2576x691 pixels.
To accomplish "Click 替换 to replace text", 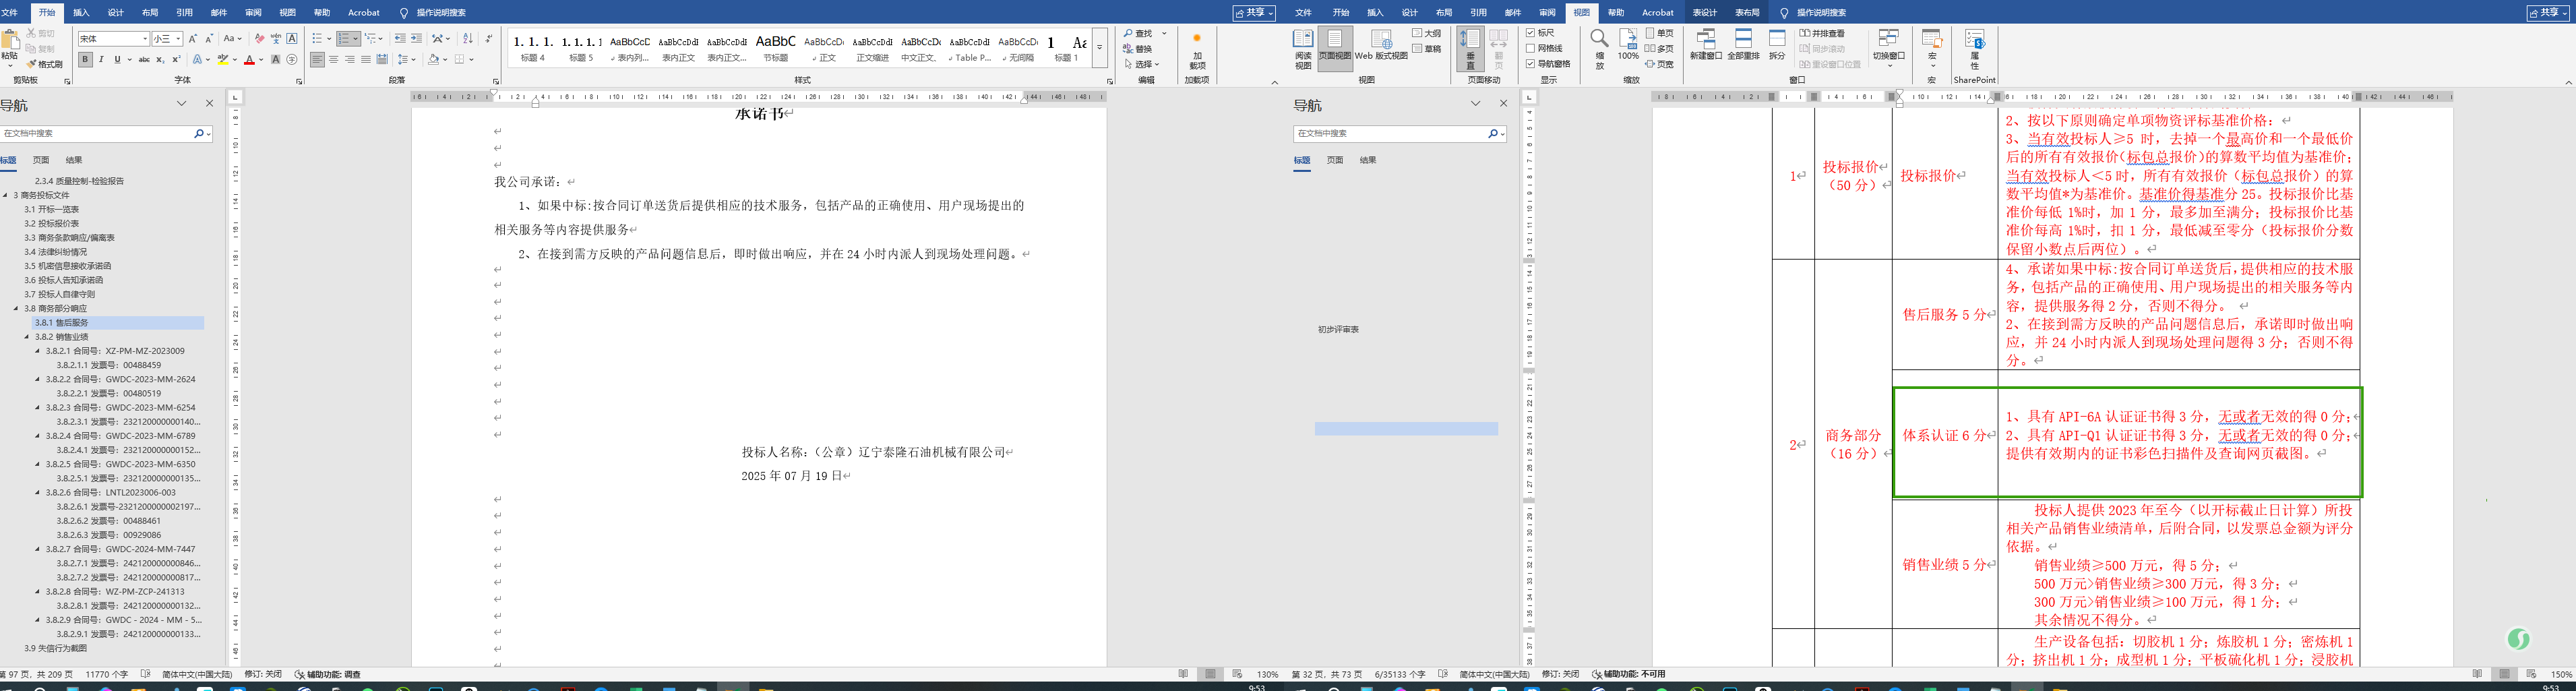I will 1138,49.
